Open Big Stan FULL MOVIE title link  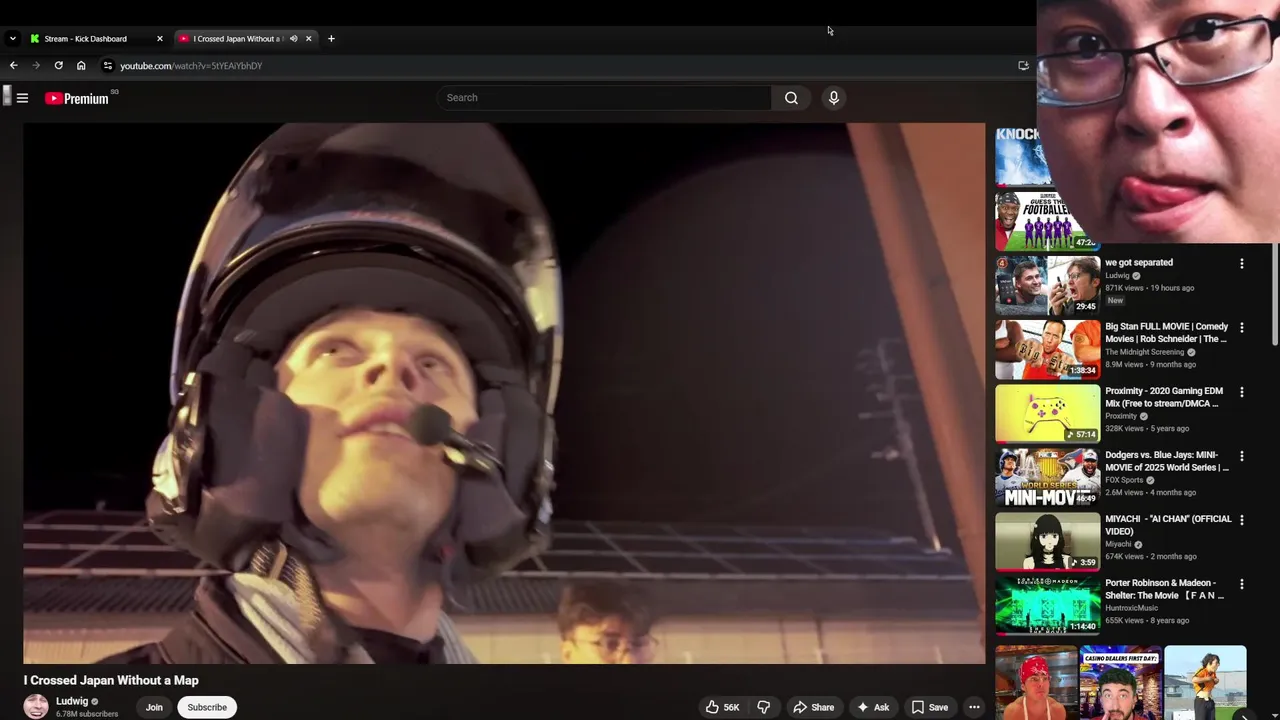pos(1166,333)
